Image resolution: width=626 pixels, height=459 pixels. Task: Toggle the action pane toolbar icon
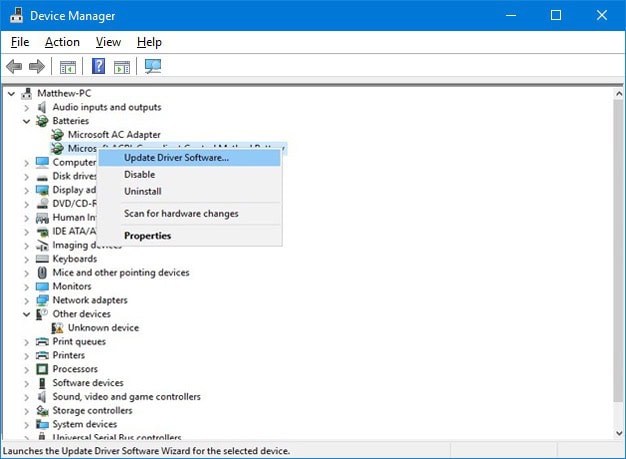(122, 67)
